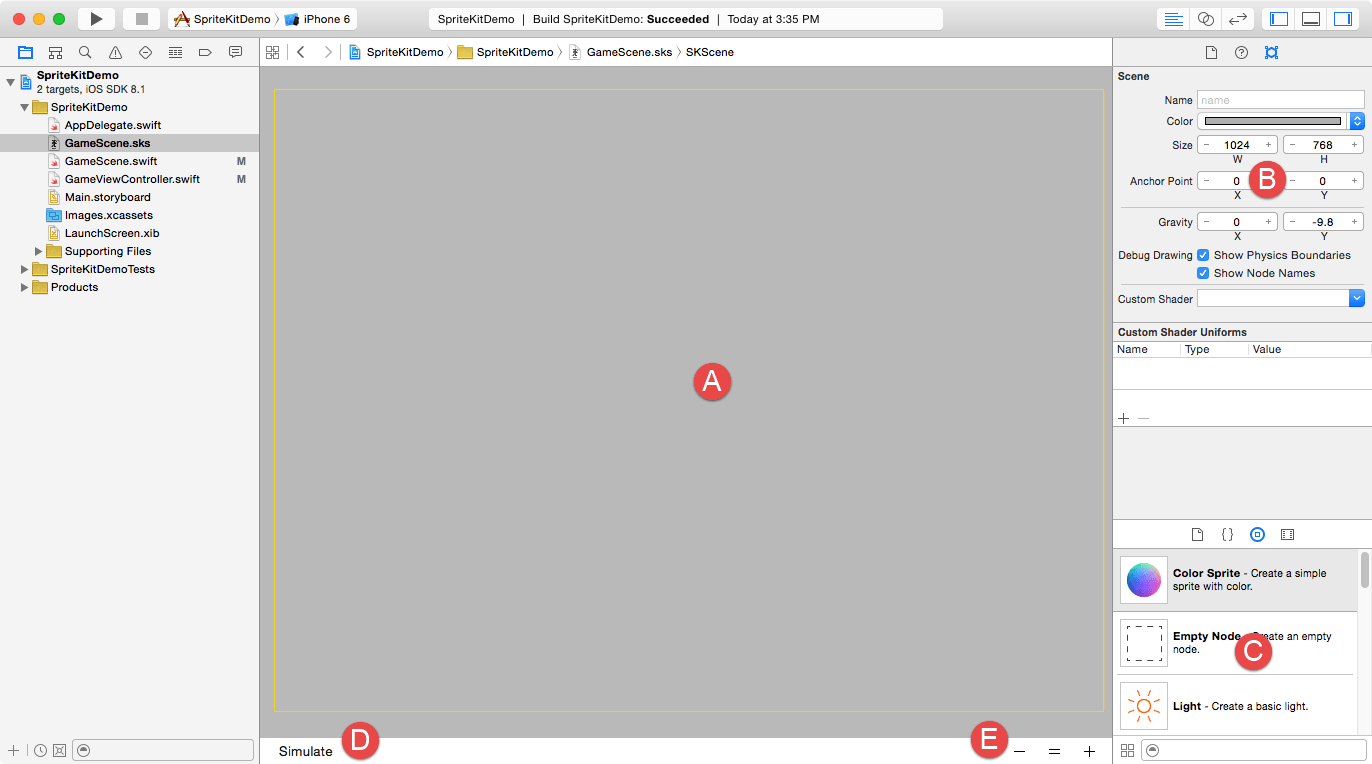Uncheck Show Node Names

pos(1204,273)
